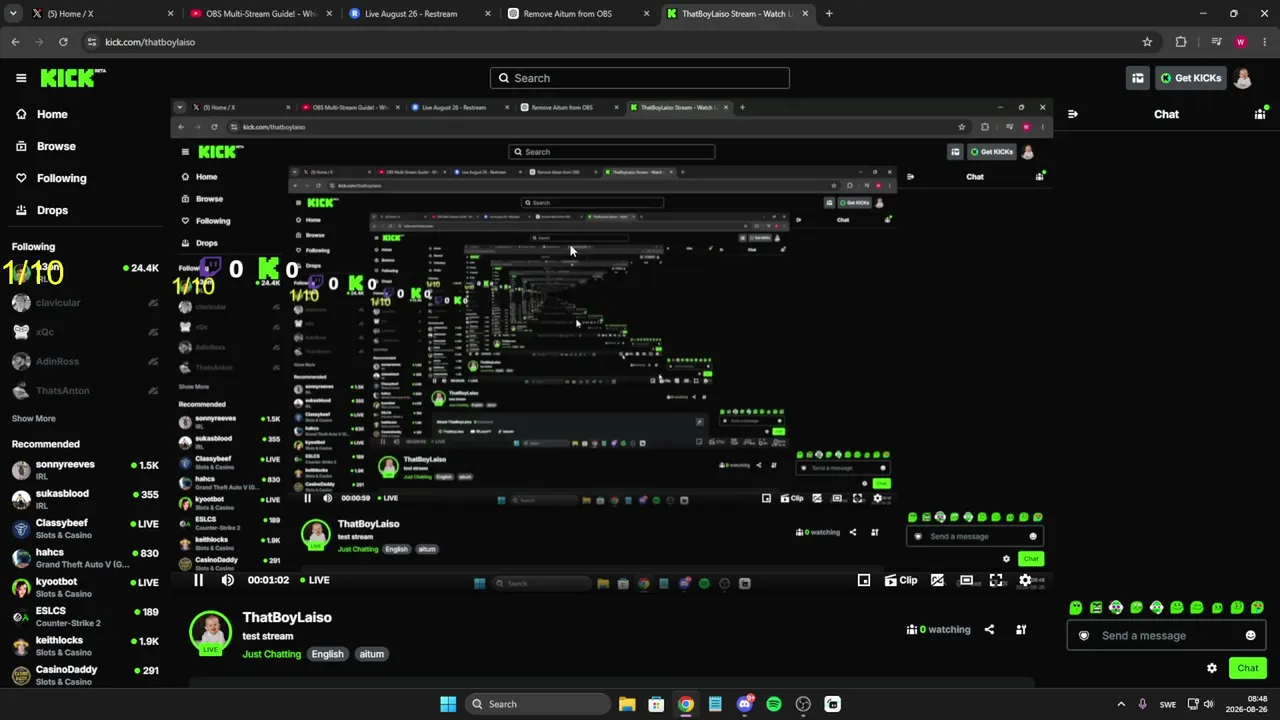Screen dimensions: 1280x720
Task: Open AdinRoss in Following list
Action: pos(85,361)
